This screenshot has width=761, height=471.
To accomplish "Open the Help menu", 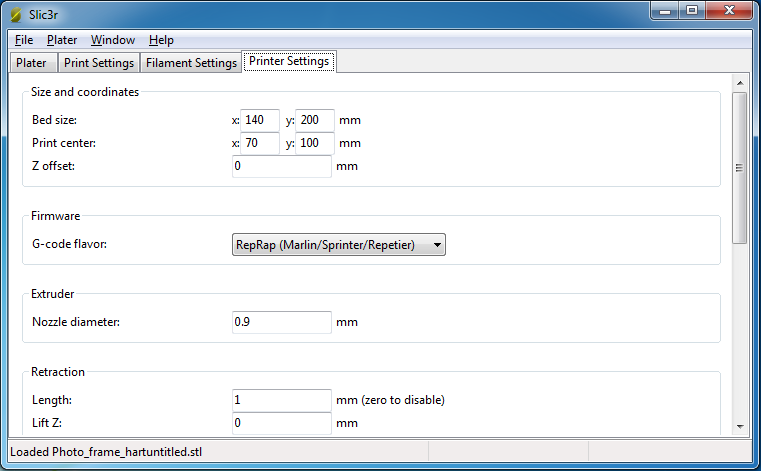I will point(161,40).
